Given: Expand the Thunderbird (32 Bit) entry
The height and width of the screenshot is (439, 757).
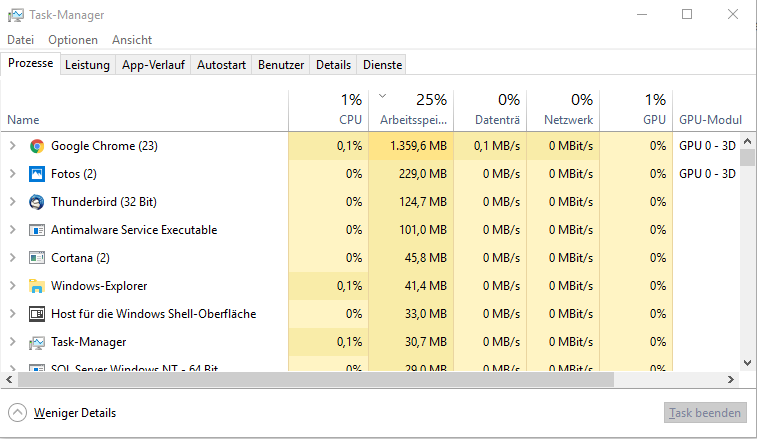Looking at the screenshot, I should tap(13, 202).
